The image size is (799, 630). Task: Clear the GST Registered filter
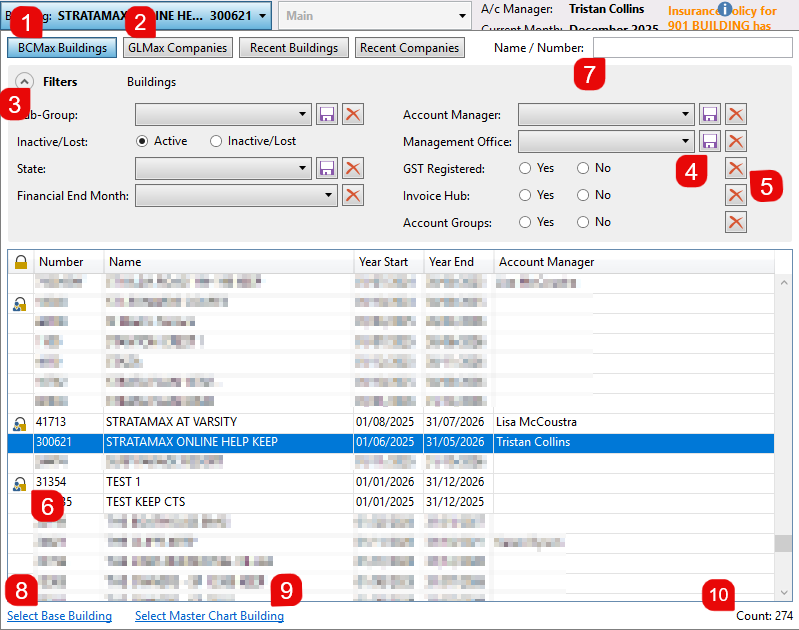(x=736, y=168)
